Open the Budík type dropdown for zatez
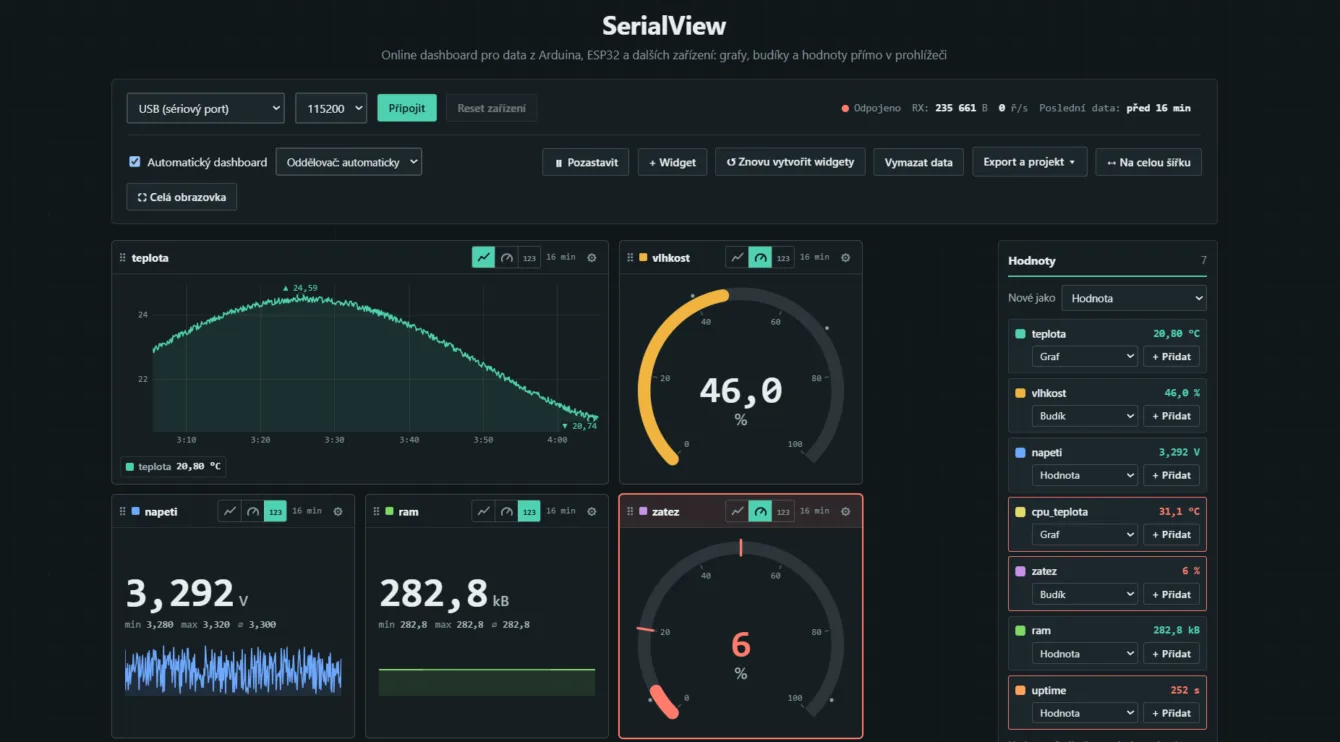This screenshot has width=1340, height=742. pyautogui.click(x=1085, y=594)
